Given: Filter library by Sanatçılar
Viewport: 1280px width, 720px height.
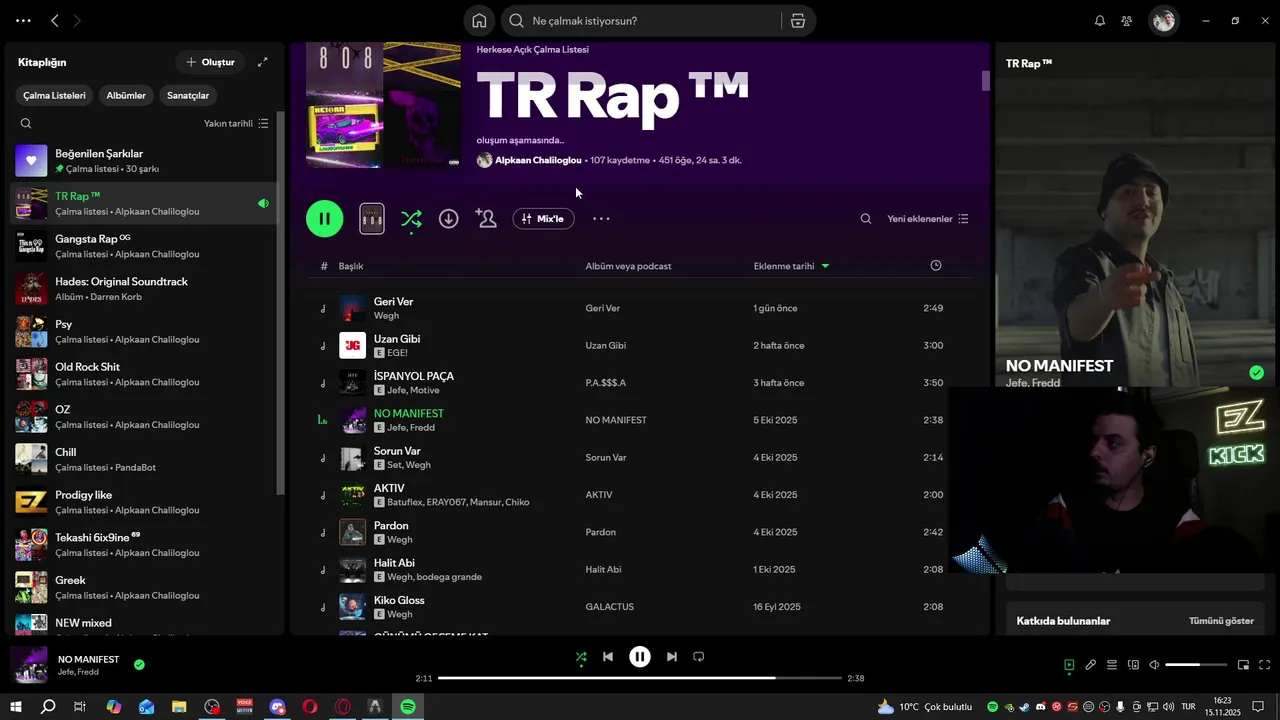Looking at the screenshot, I should tap(188, 95).
